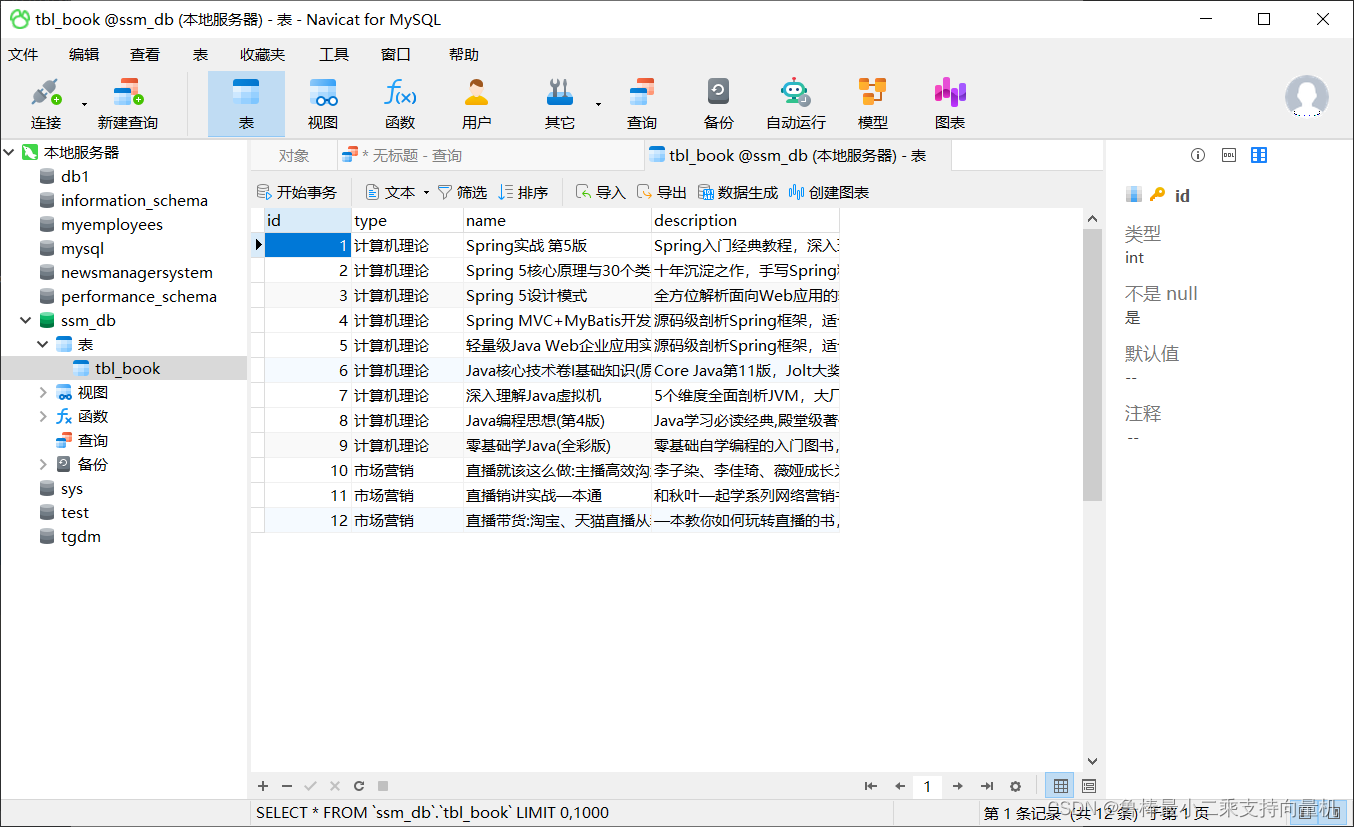Viewport: 1354px width, 827px height.
Task: Go to the next page of records
Action: 958,786
